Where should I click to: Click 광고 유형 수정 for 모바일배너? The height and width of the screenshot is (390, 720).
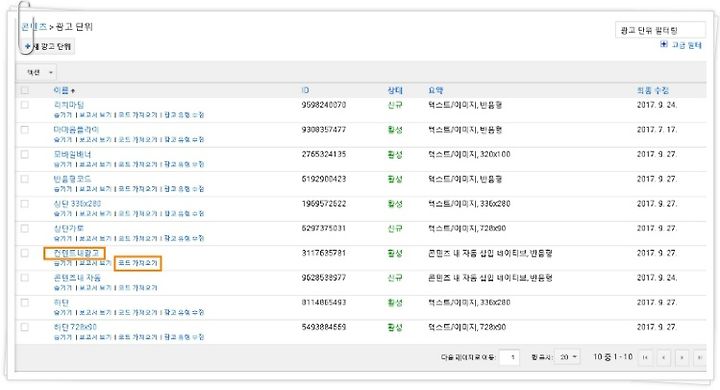(x=184, y=164)
